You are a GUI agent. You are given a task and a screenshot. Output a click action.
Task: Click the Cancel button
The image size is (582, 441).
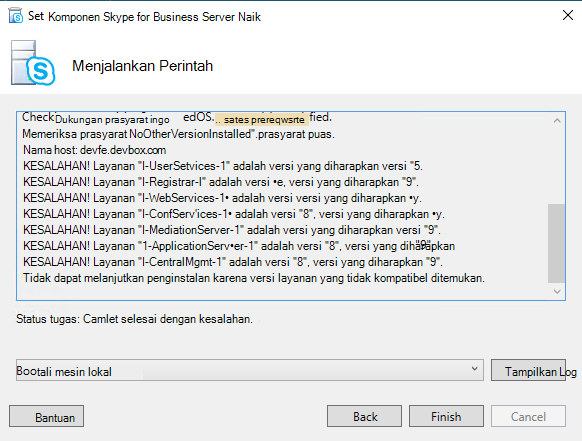tap(528, 416)
